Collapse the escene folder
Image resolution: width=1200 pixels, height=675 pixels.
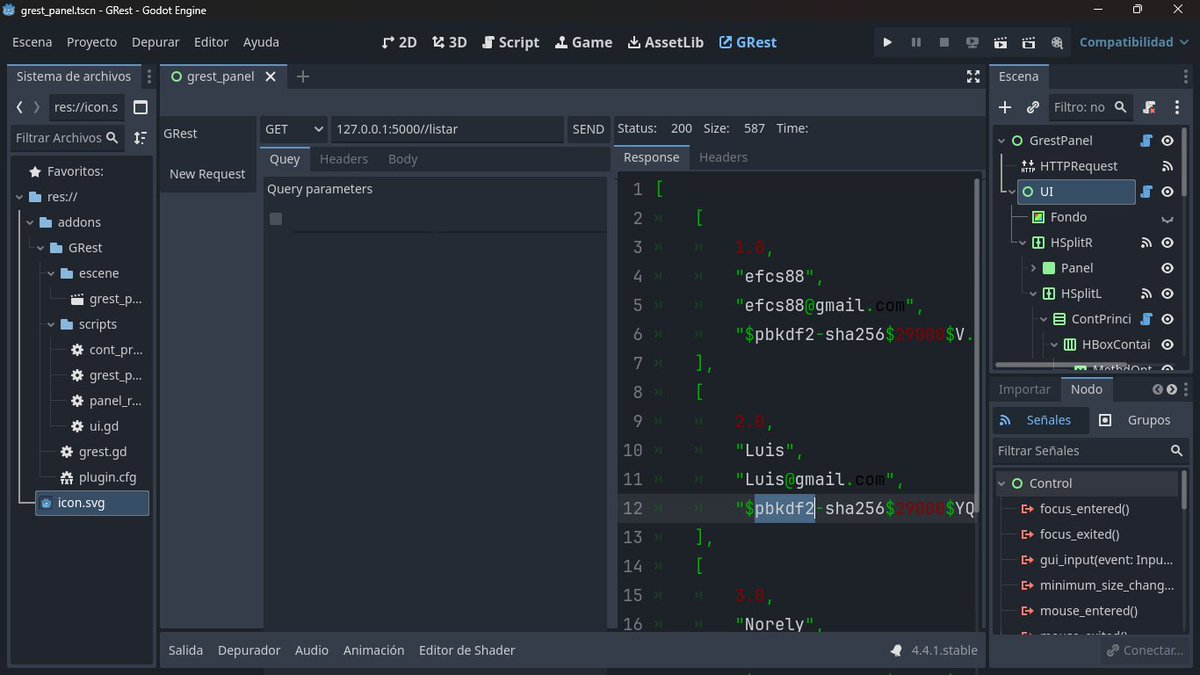click(50, 273)
